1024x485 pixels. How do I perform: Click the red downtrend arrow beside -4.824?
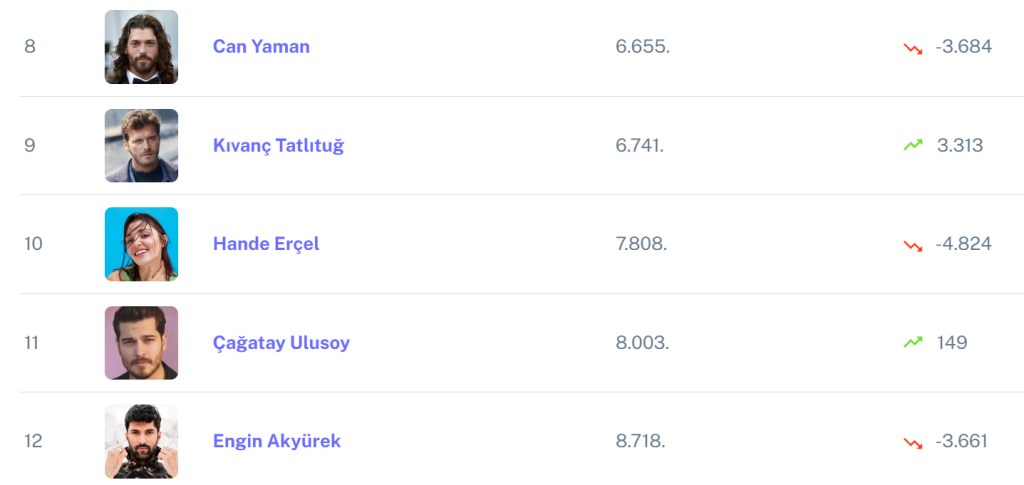click(x=912, y=245)
